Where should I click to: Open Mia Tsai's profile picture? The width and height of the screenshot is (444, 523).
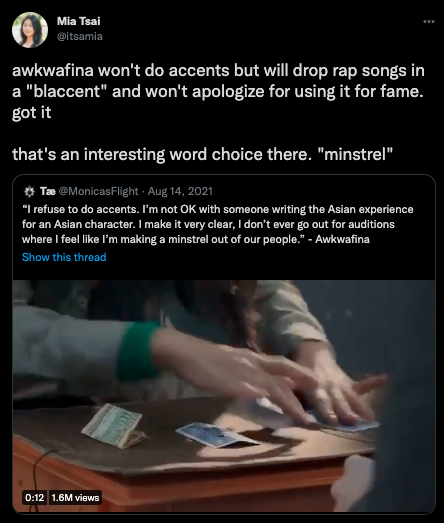tap(30, 30)
